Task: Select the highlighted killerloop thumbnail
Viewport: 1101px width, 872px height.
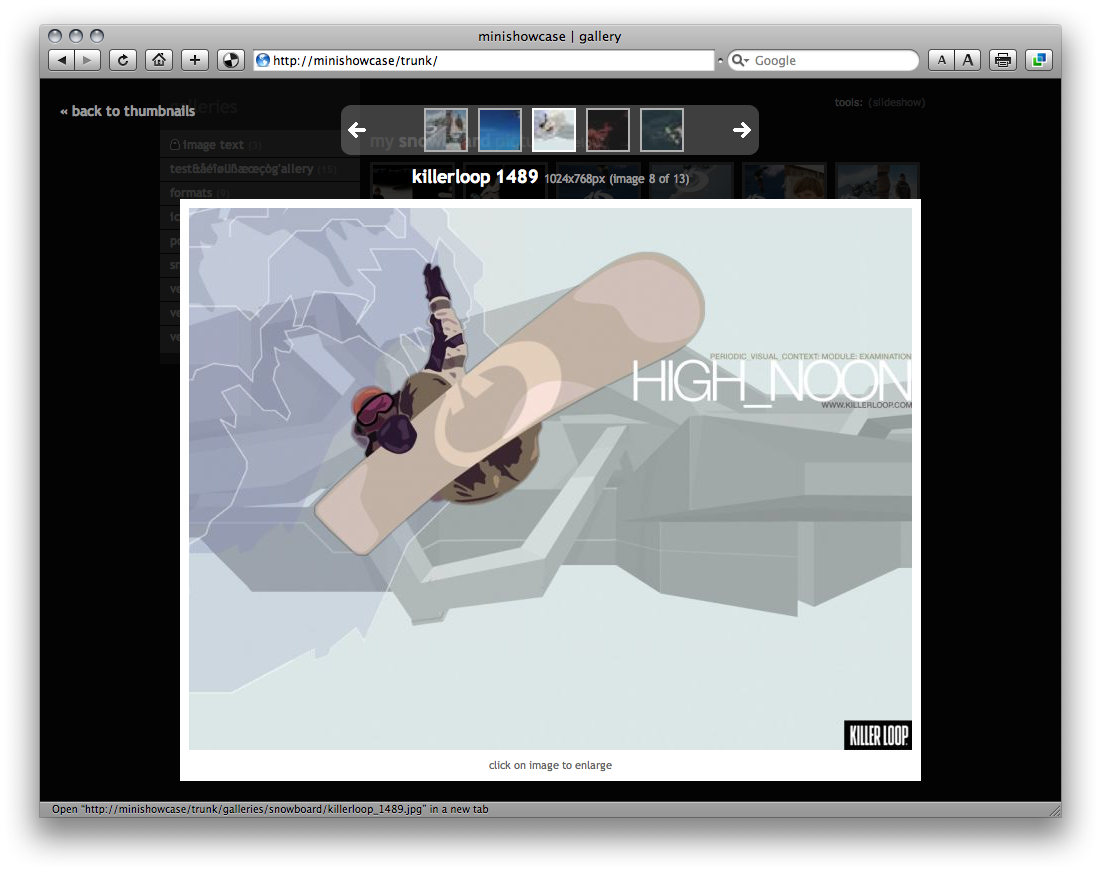Action: tap(554, 130)
